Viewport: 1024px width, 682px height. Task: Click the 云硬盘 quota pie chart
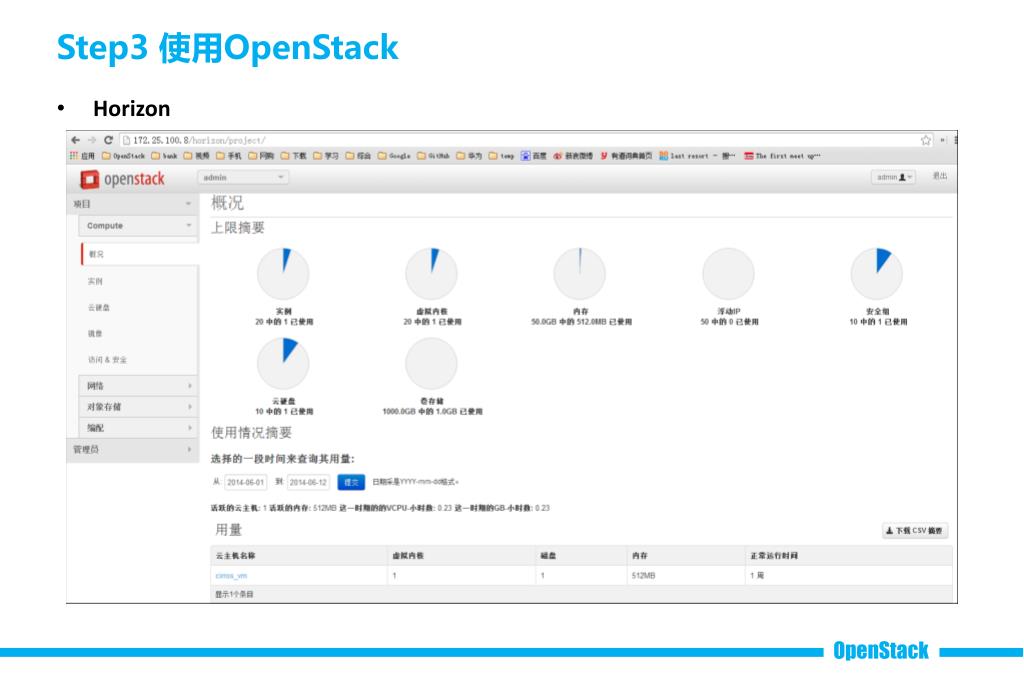283,363
